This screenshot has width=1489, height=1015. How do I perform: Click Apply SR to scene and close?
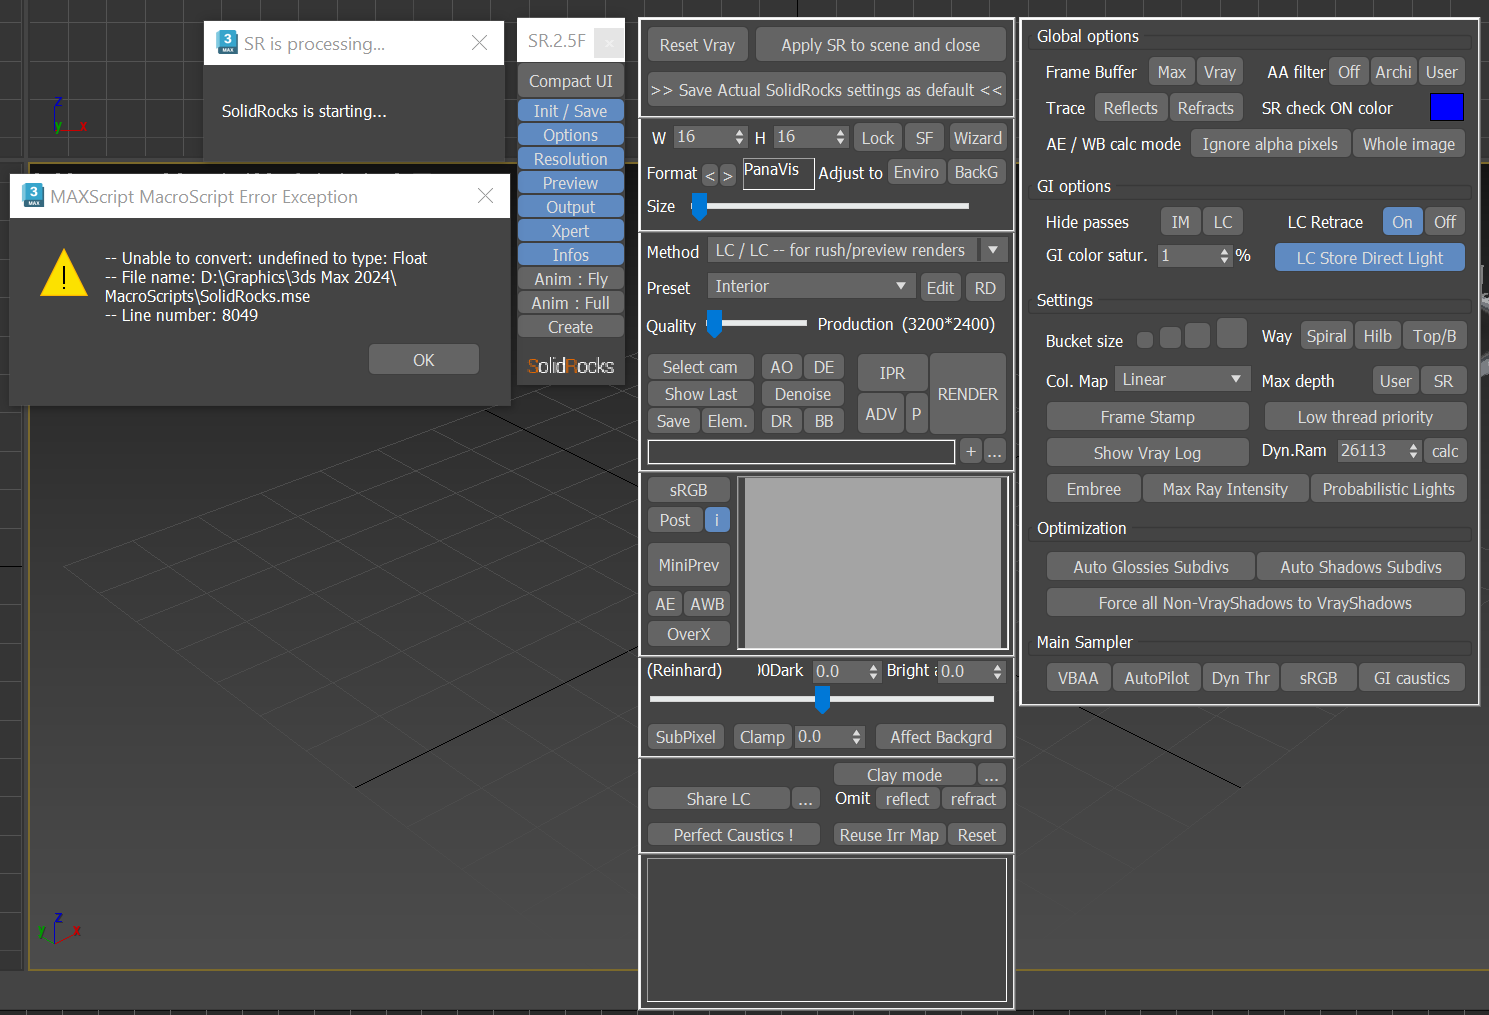point(880,45)
